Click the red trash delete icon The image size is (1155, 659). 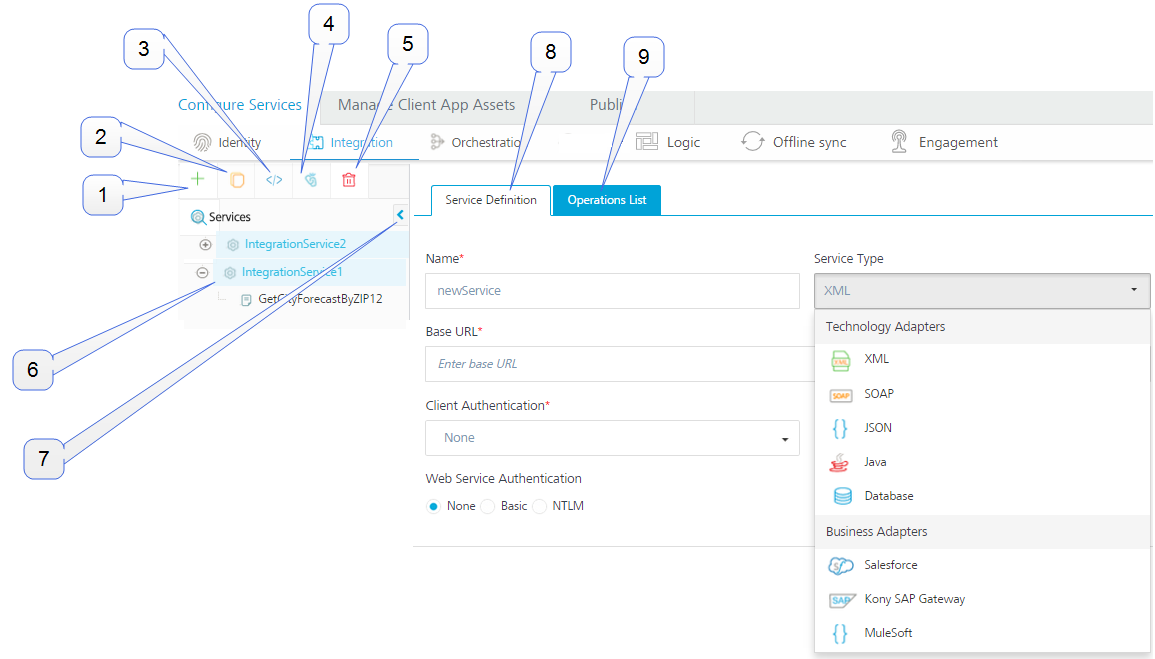pos(350,180)
